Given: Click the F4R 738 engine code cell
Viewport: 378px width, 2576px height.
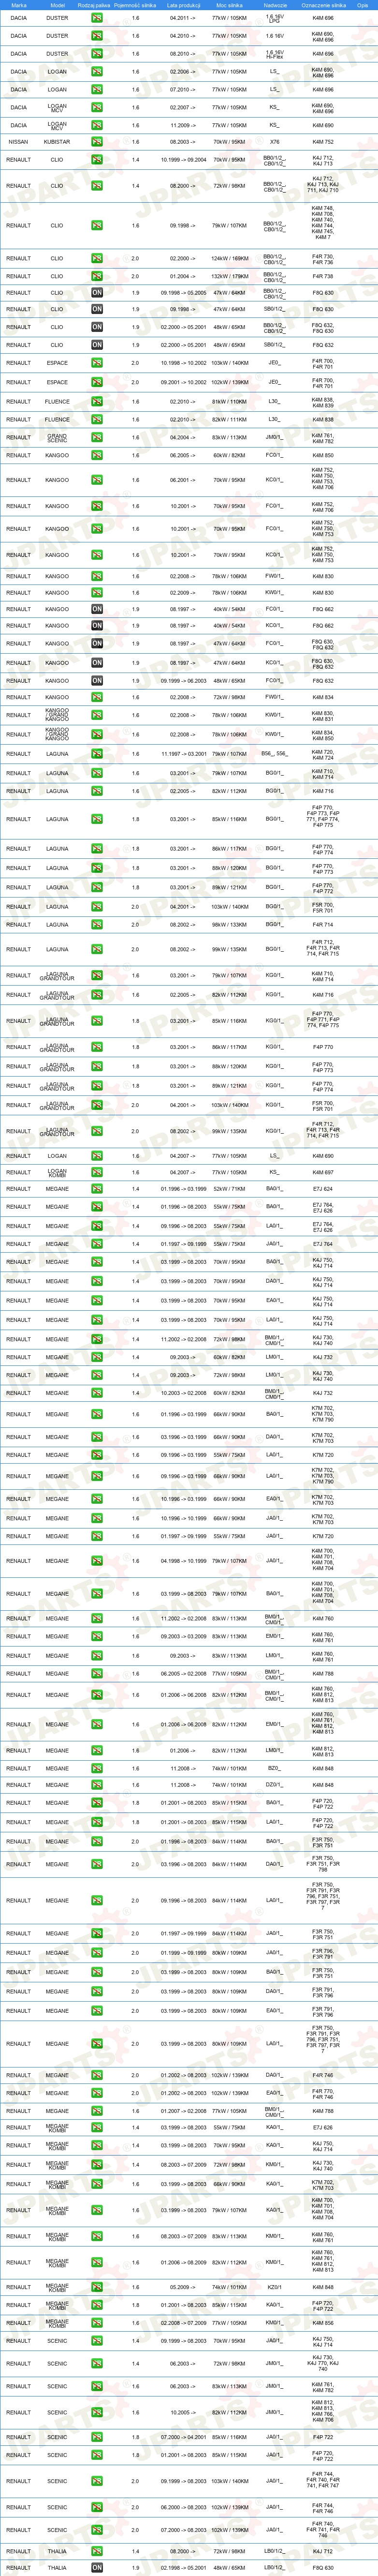Looking at the screenshot, I should pyautogui.click(x=323, y=276).
